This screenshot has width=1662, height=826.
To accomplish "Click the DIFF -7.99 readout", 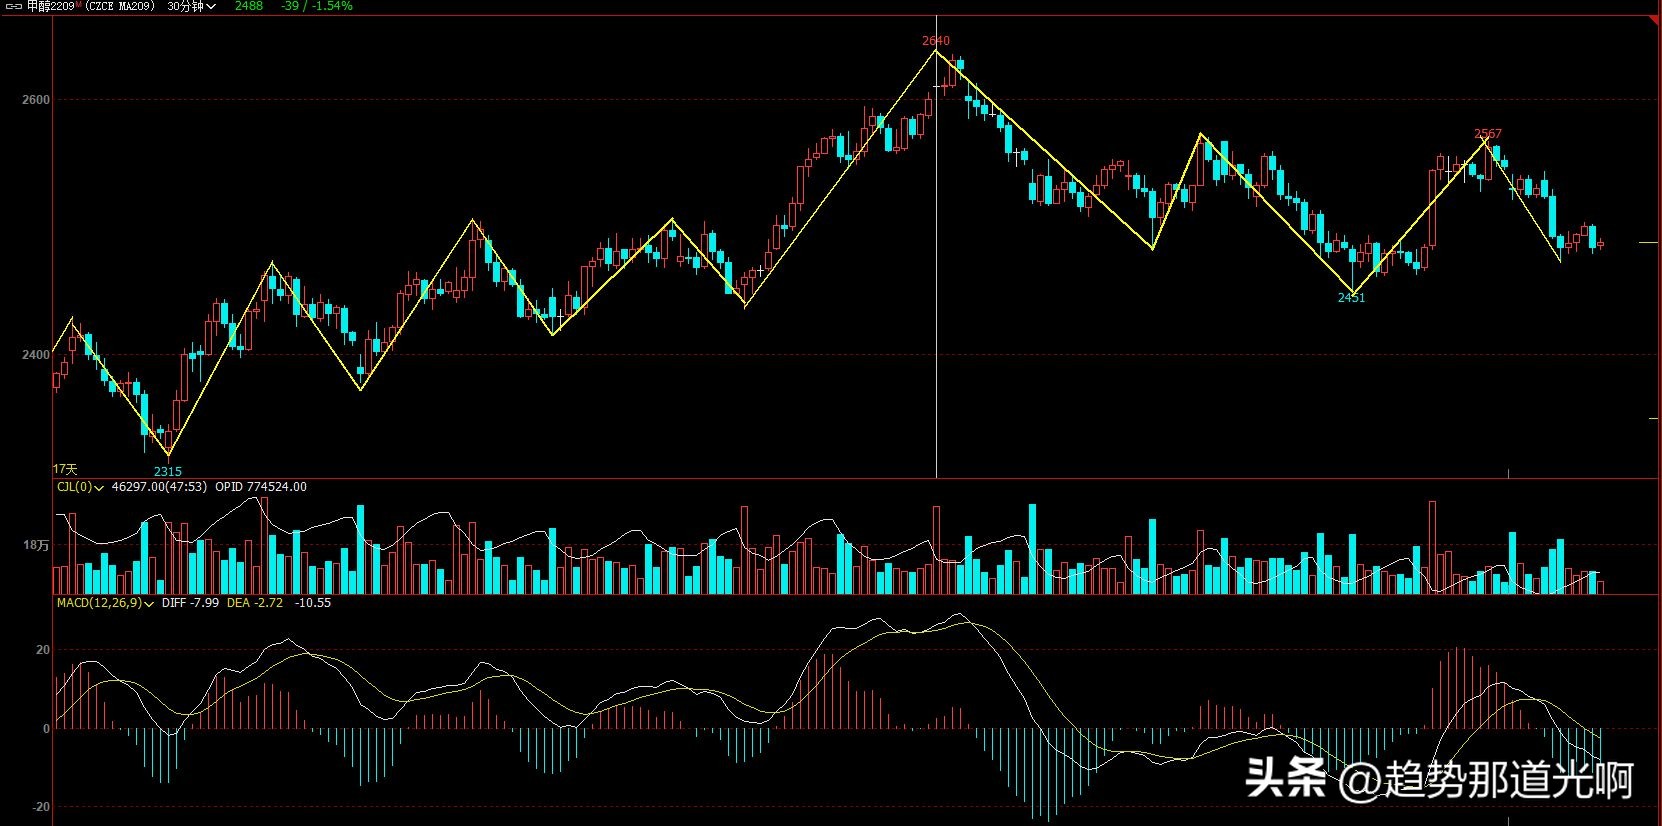I will point(190,603).
